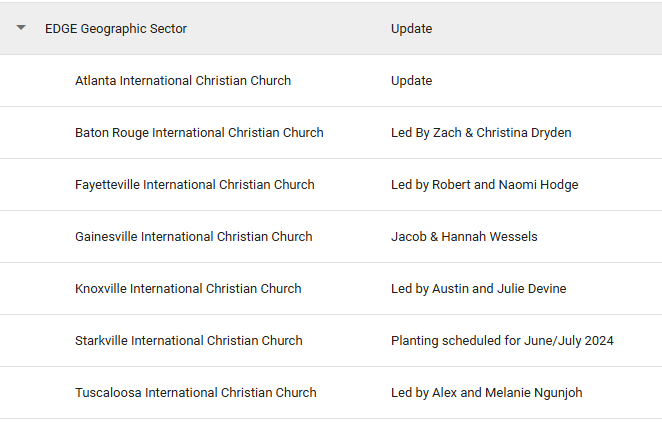Select 'Led by Robert and Naomi Hodge' text

484,185
